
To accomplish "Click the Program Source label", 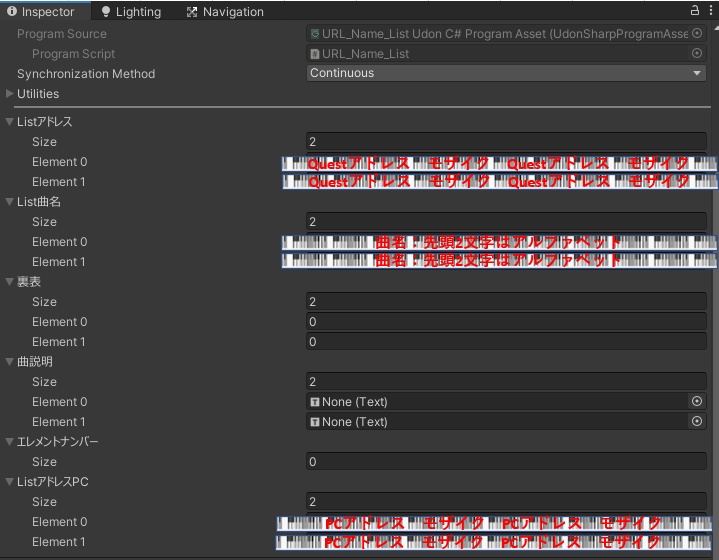I will click(61, 33).
